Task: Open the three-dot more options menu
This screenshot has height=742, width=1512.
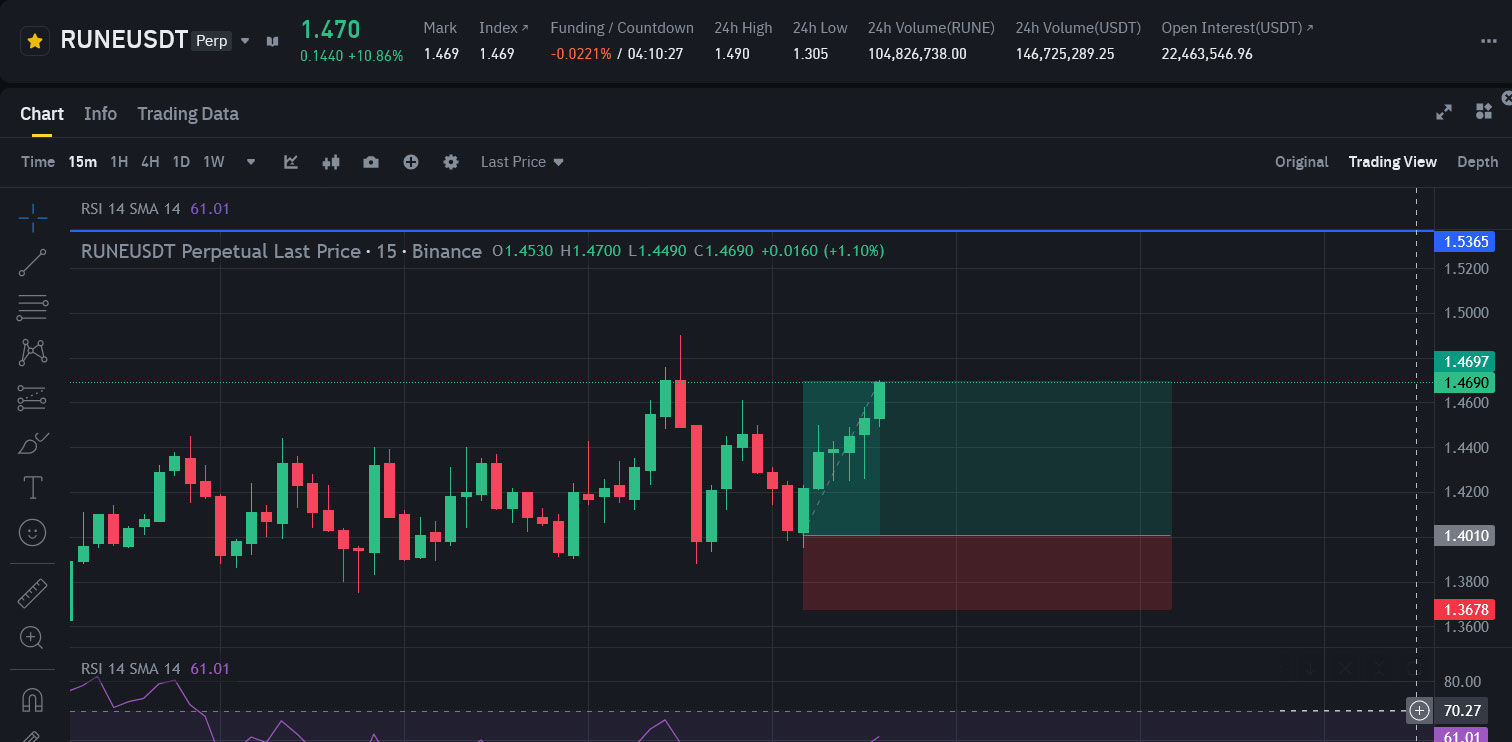Action: coord(1489,41)
